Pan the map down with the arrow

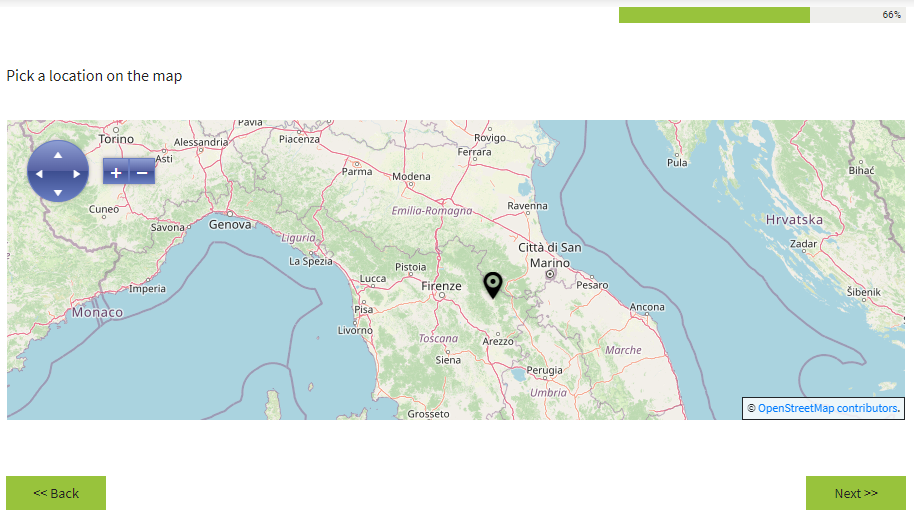pos(58,192)
